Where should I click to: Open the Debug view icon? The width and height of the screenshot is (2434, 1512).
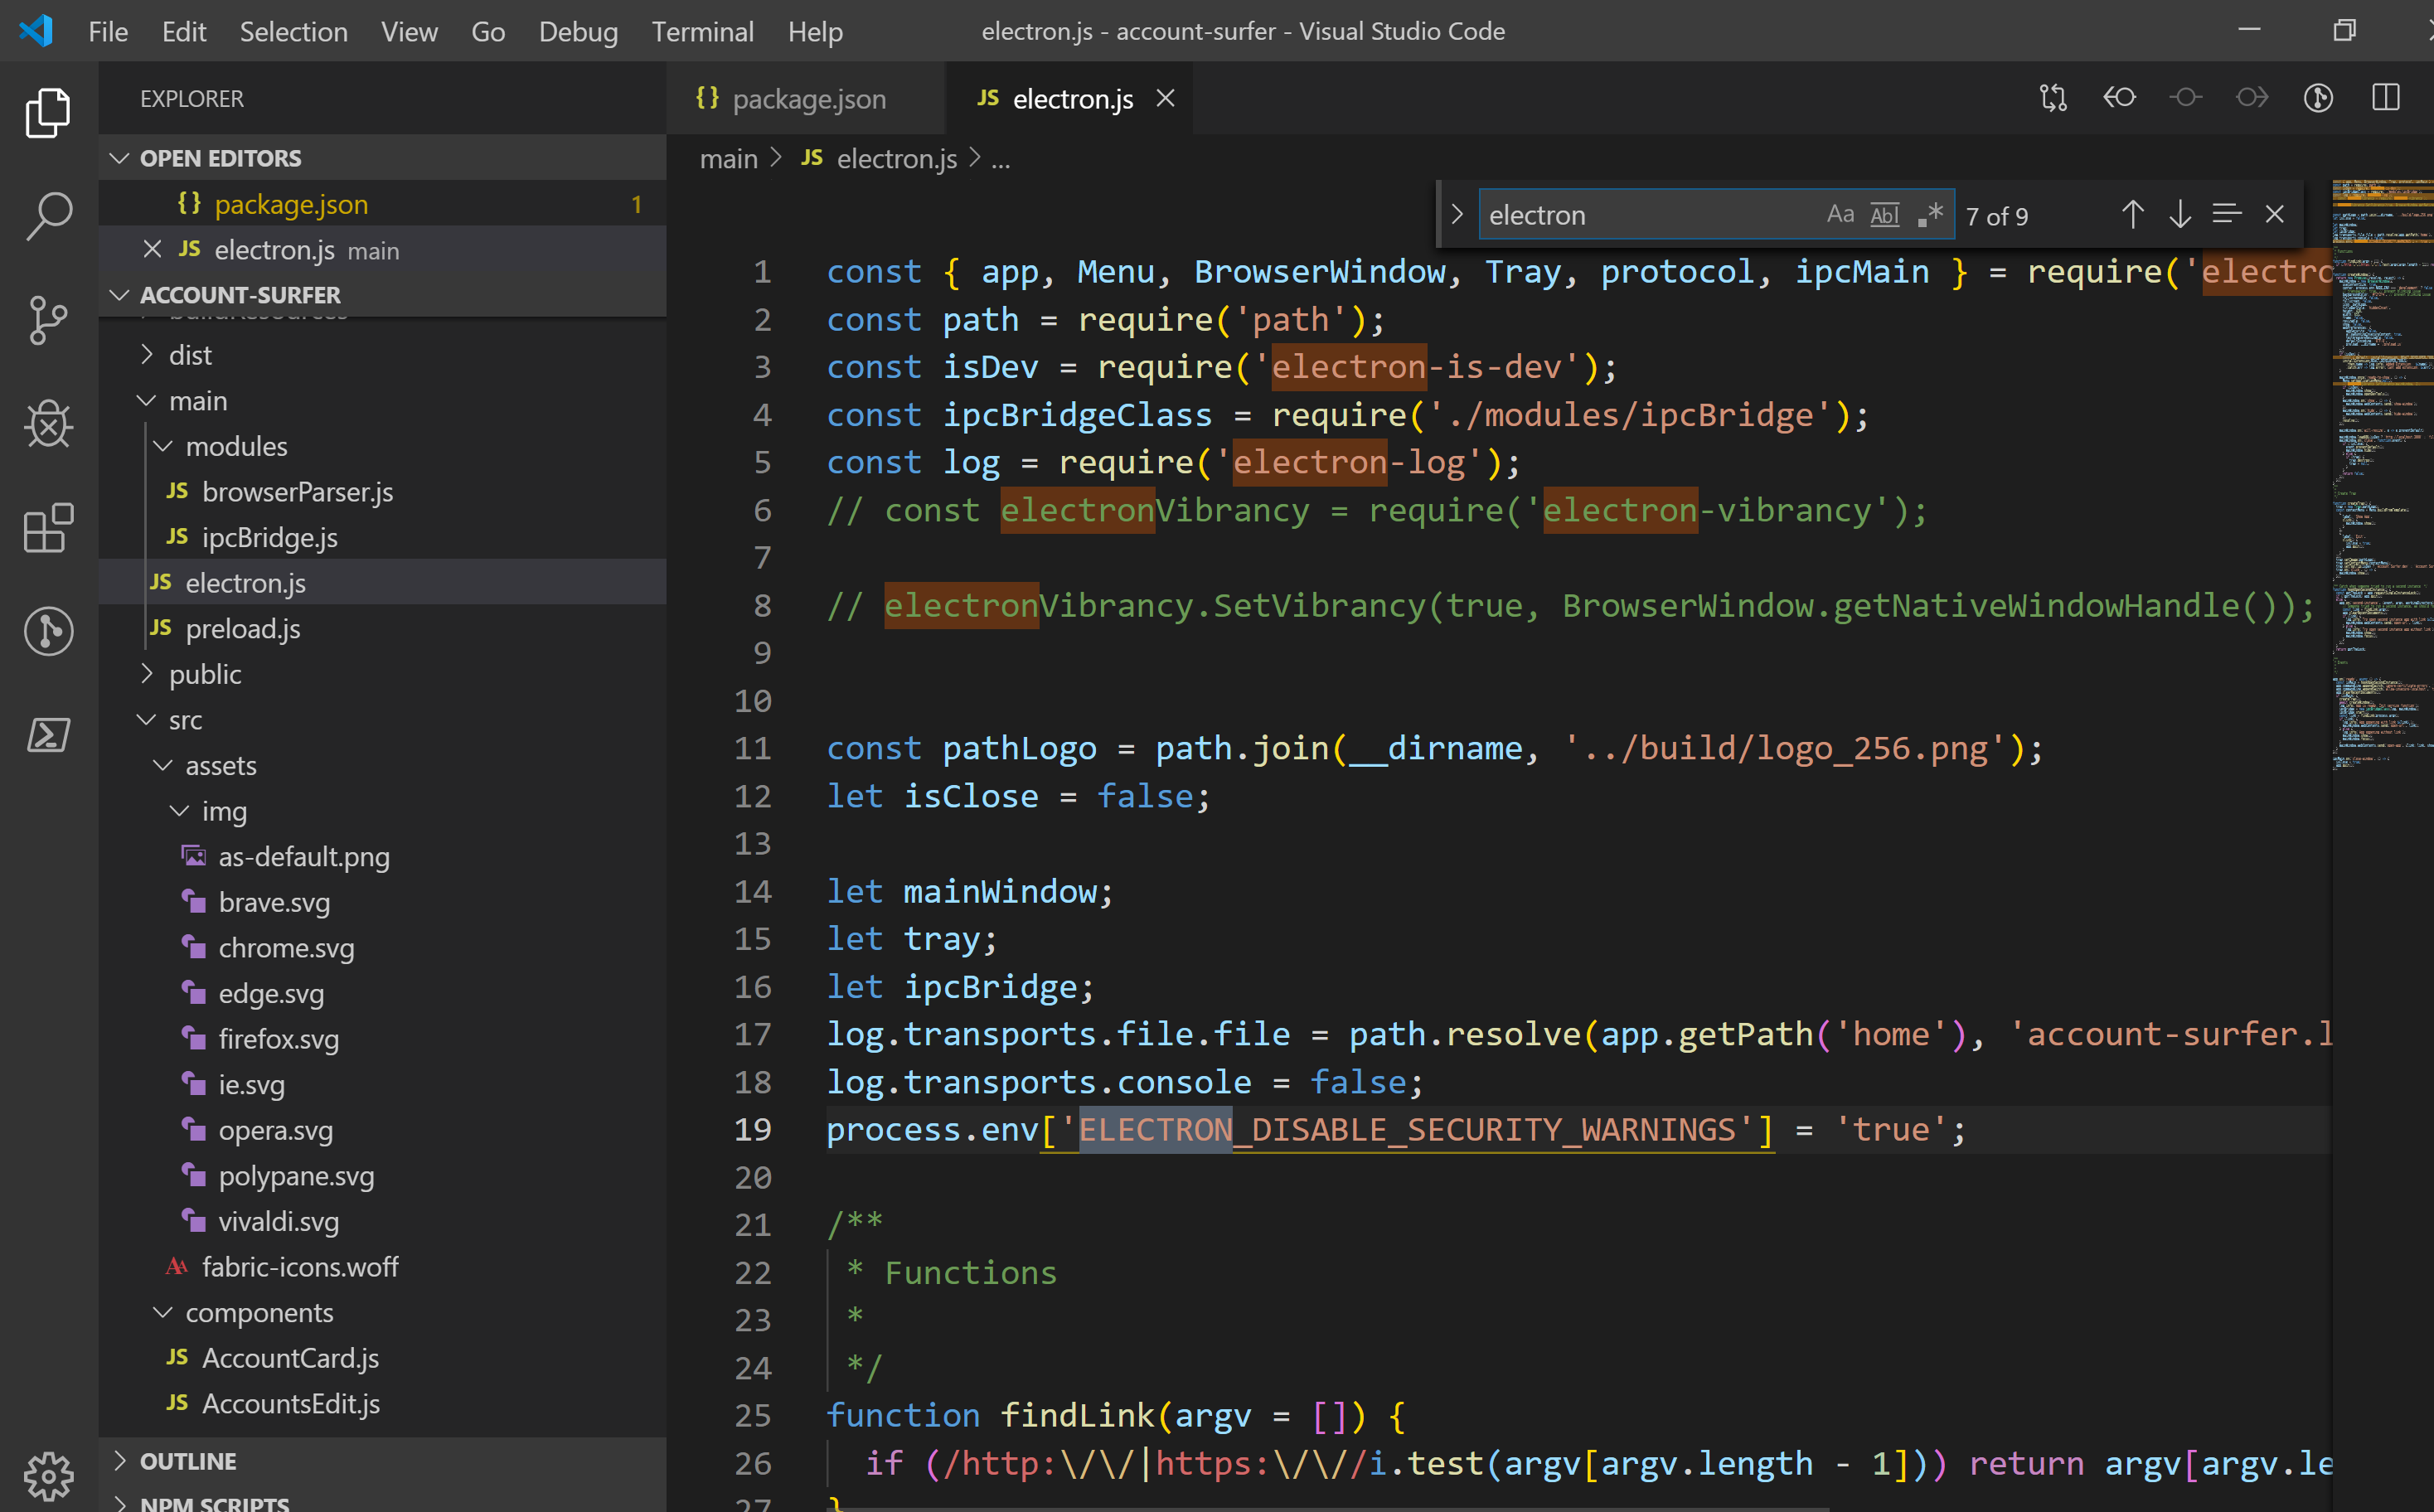click(48, 424)
